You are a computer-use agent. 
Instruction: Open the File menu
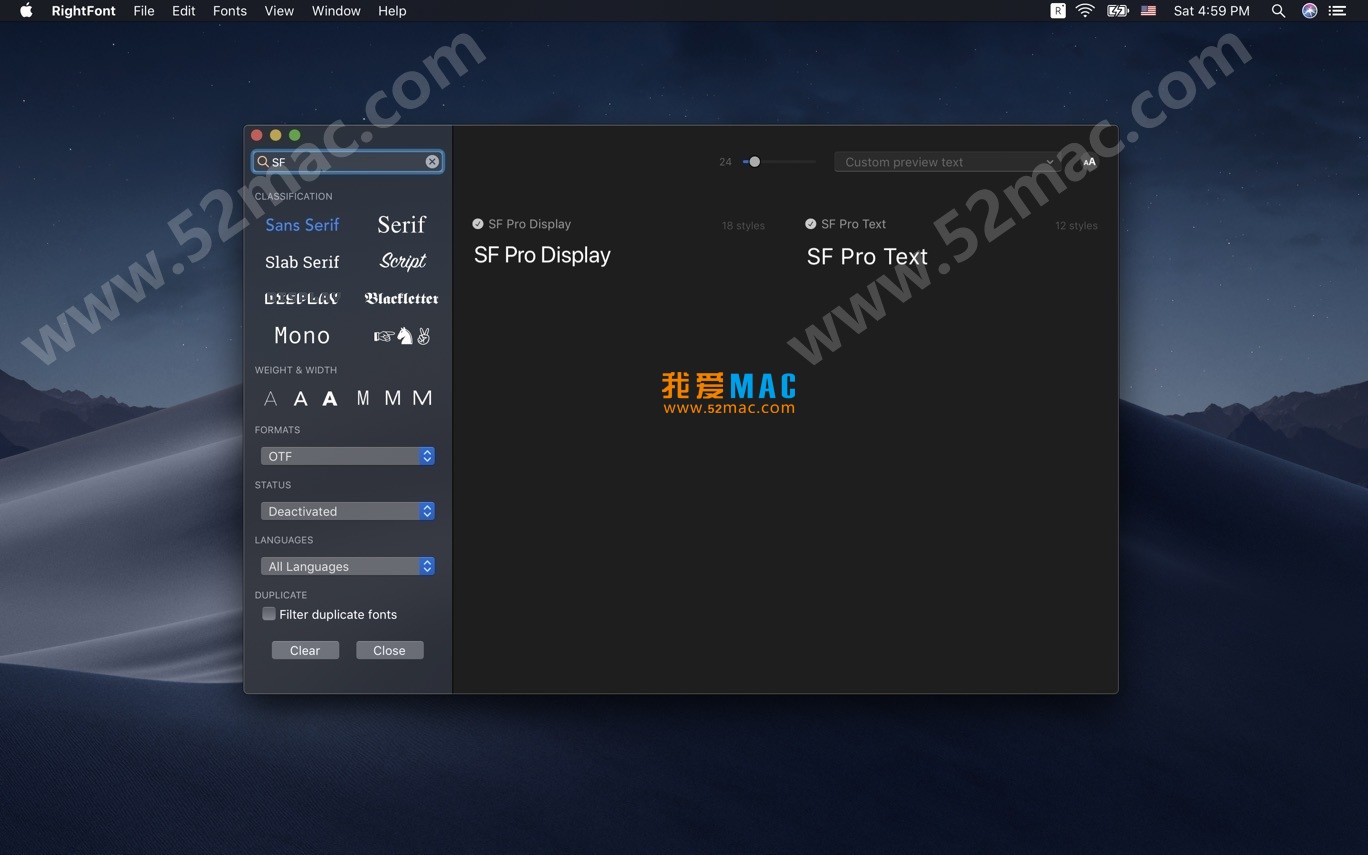point(144,11)
